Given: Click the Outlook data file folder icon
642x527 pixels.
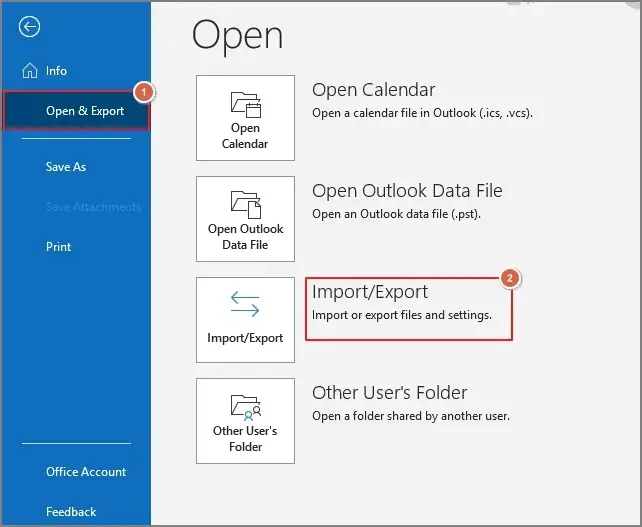Looking at the screenshot, I should [245, 204].
